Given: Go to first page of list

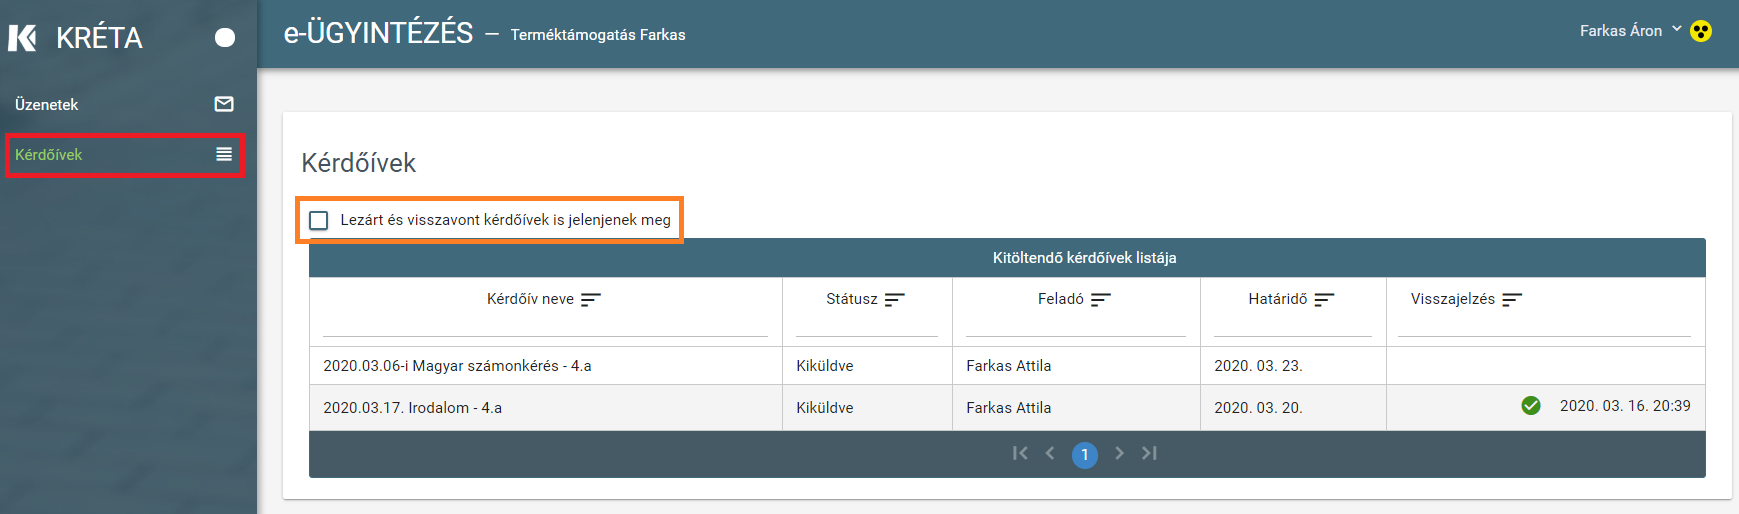Looking at the screenshot, I should [x=1020, y=453].
